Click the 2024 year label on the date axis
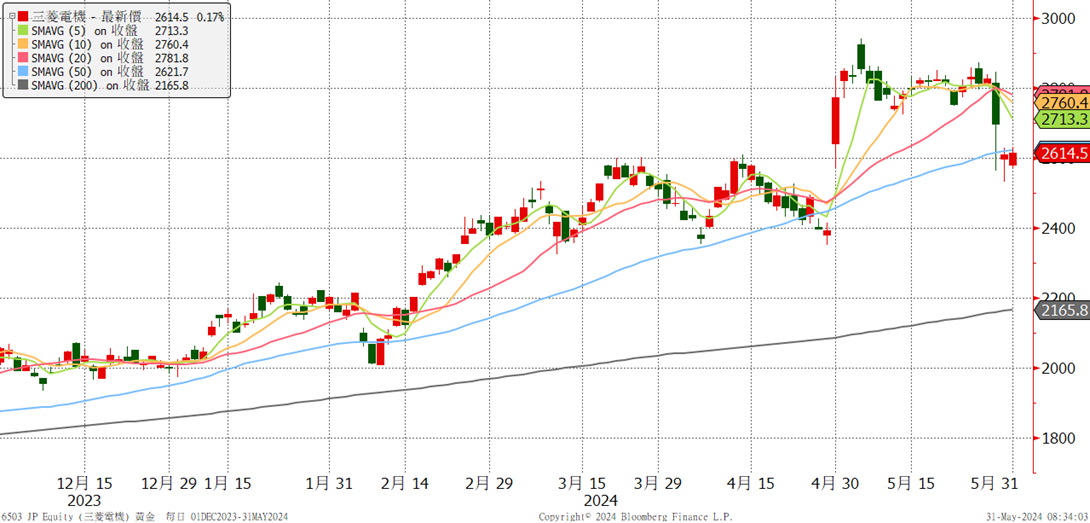 tap(600, 501)
